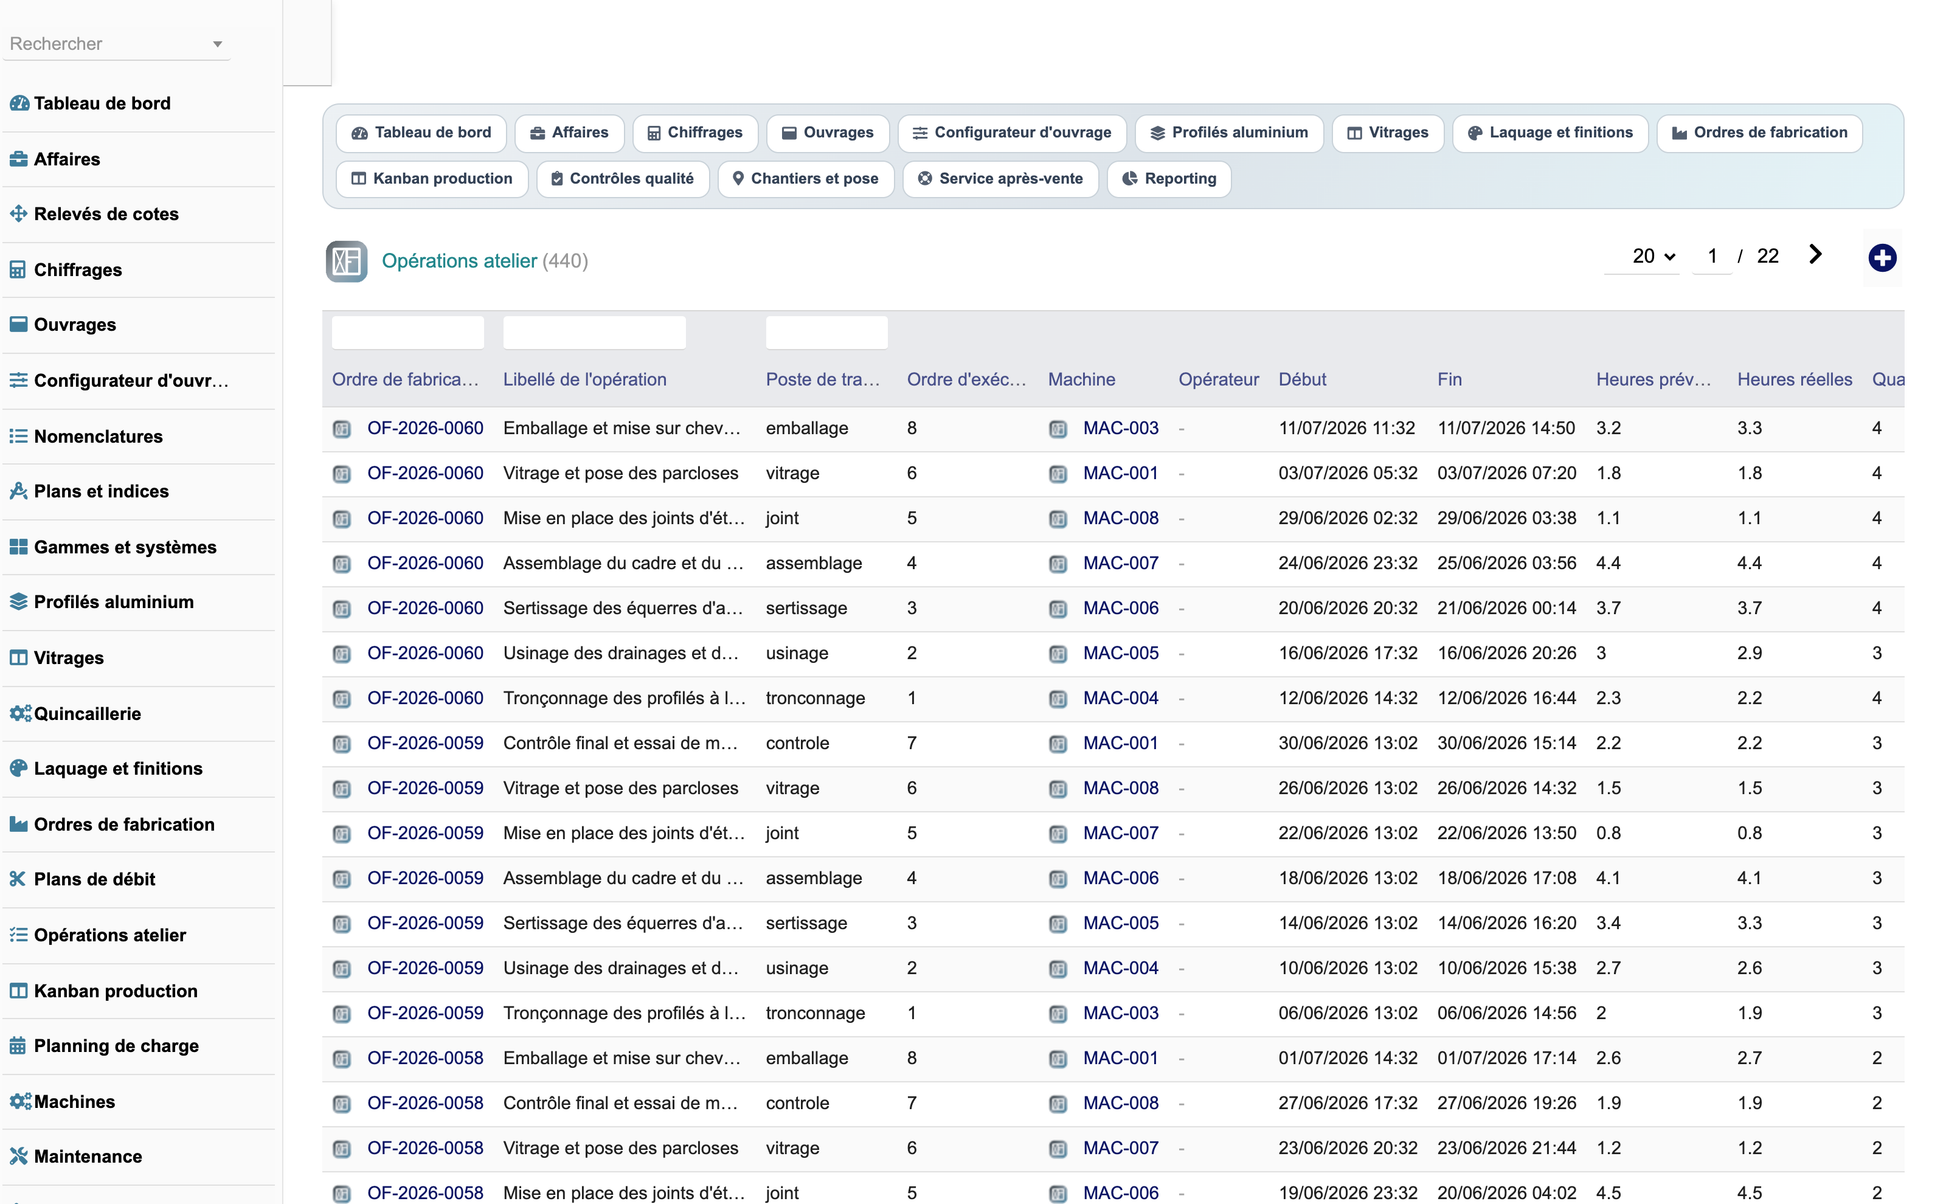Click Kanban production sidebar icon

[19, 991]
